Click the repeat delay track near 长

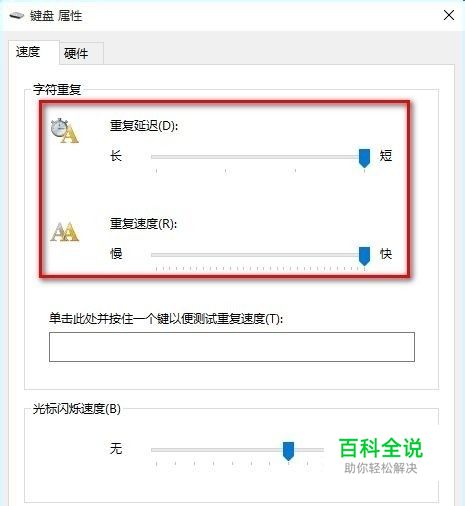[x=173, y=157]
